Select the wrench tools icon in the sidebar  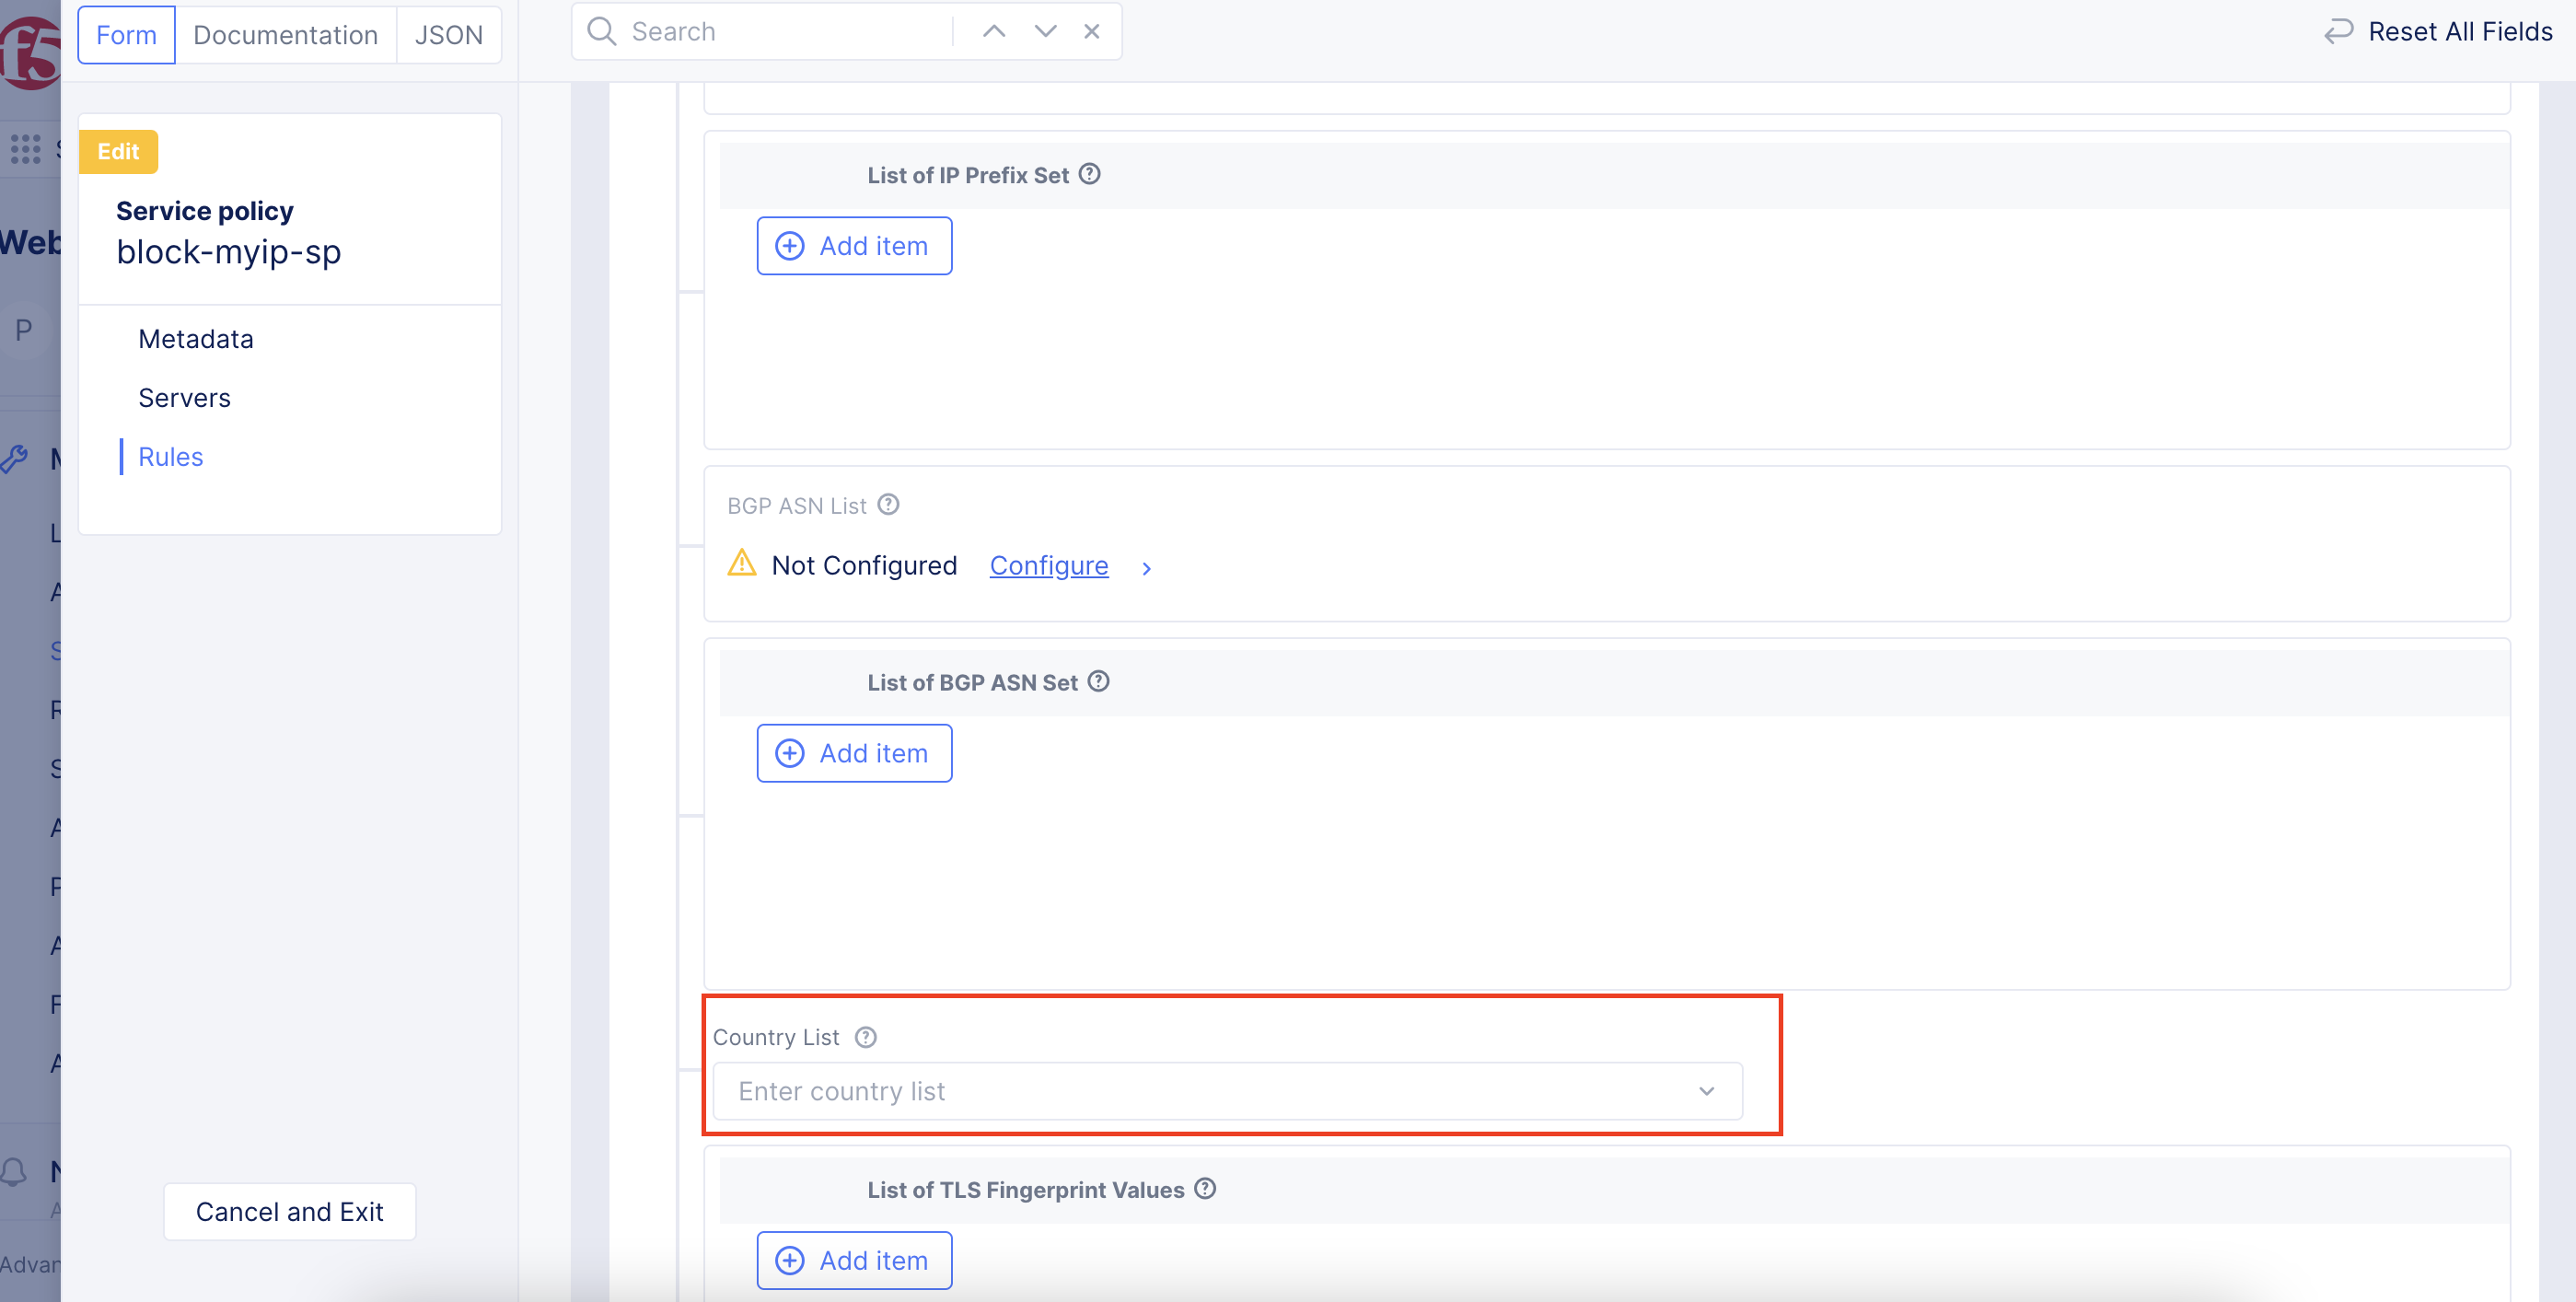[16, 459]
